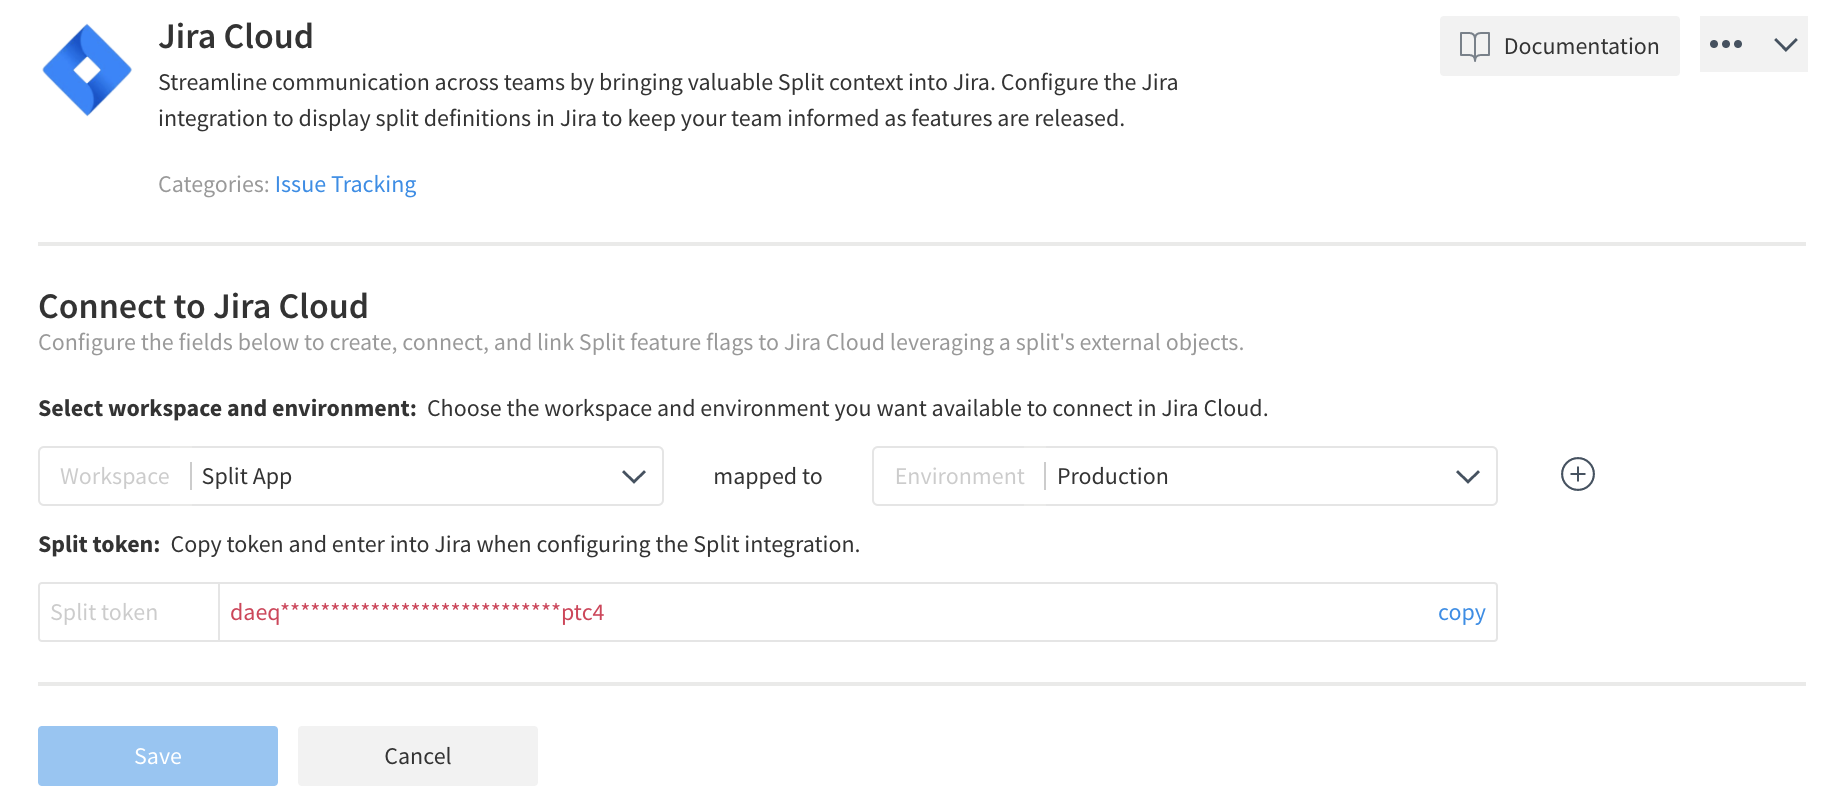Click the Jira Cloud page title
Viewport: 1830px width, 808px height.
[235, 36]
